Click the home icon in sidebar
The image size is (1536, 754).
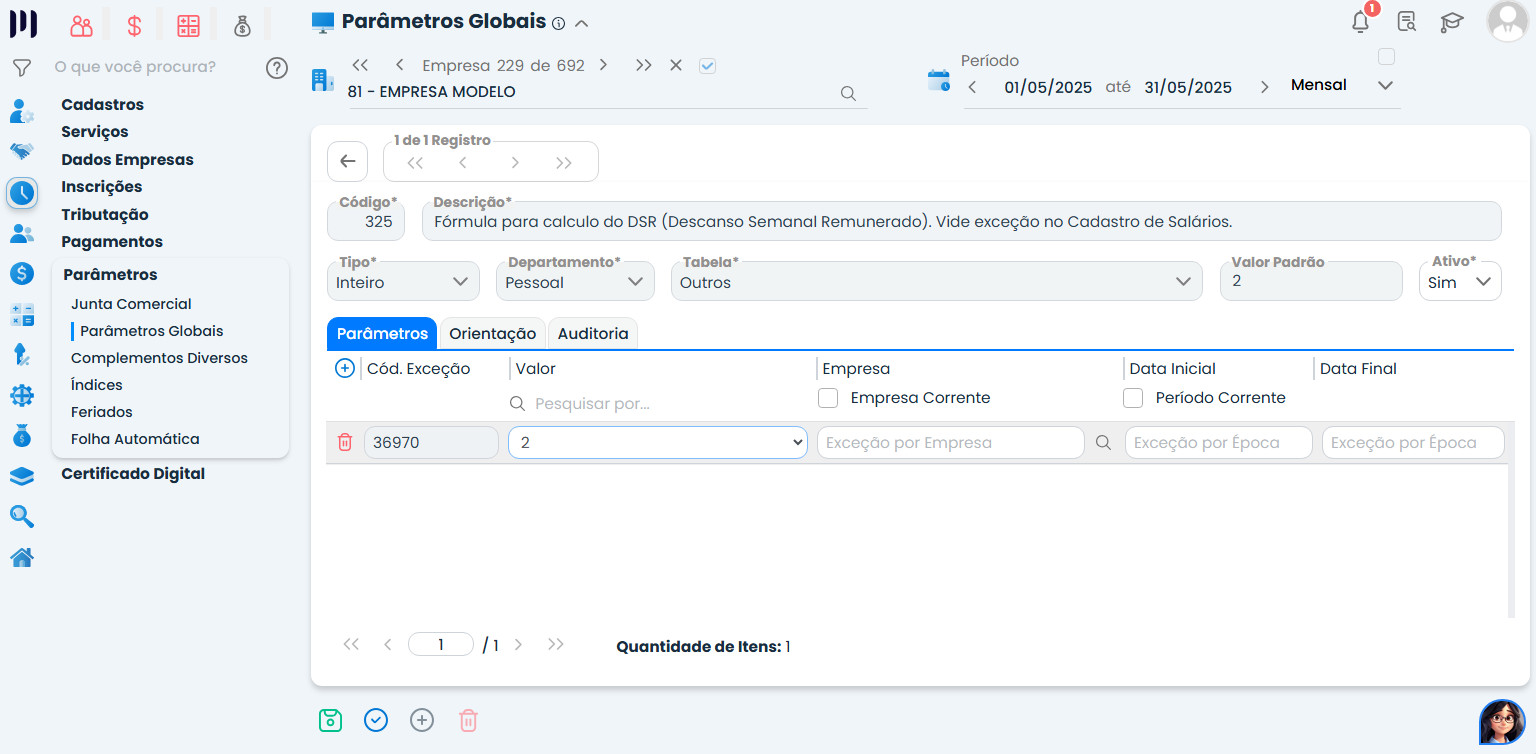[22, 558]
